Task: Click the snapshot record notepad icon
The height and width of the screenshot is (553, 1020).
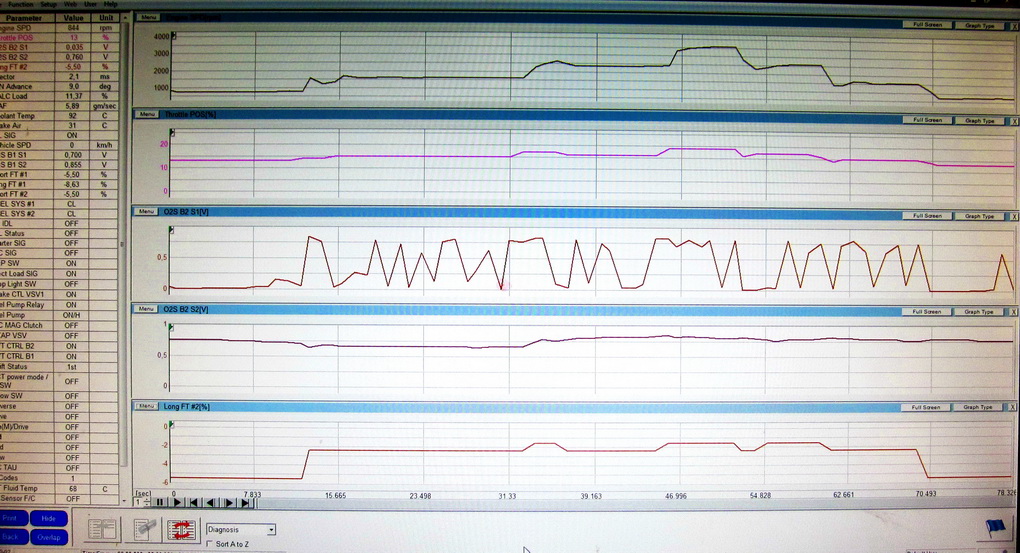Action: point(145,529)
